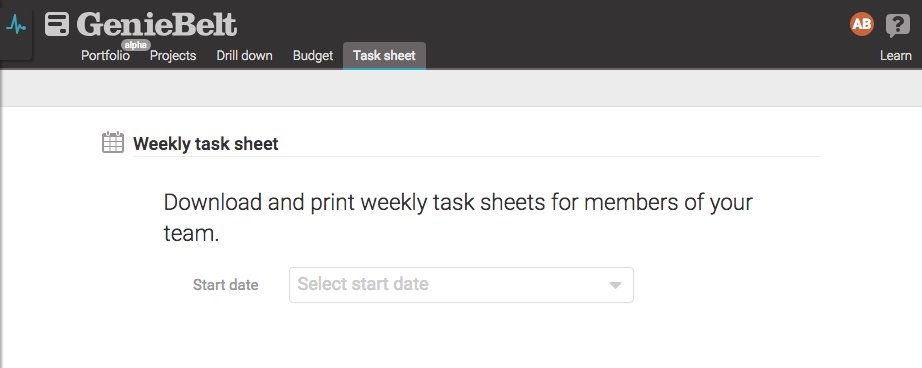Go to the Drill down tab
922x368 pixels.
tap(244, 56)
